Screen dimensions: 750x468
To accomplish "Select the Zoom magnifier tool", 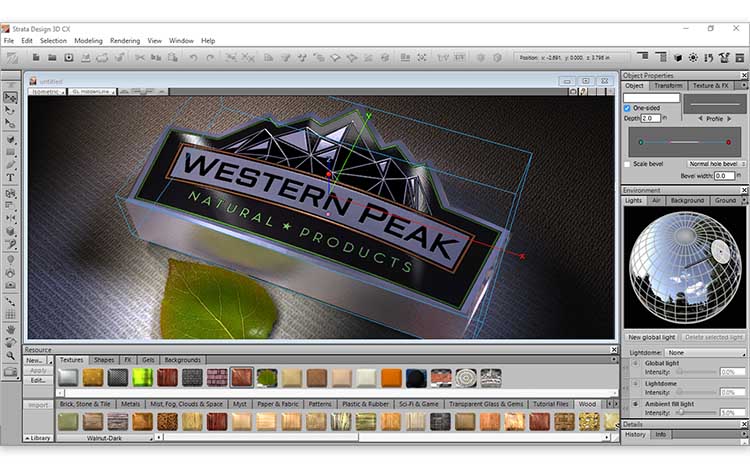I will (10, 356).
